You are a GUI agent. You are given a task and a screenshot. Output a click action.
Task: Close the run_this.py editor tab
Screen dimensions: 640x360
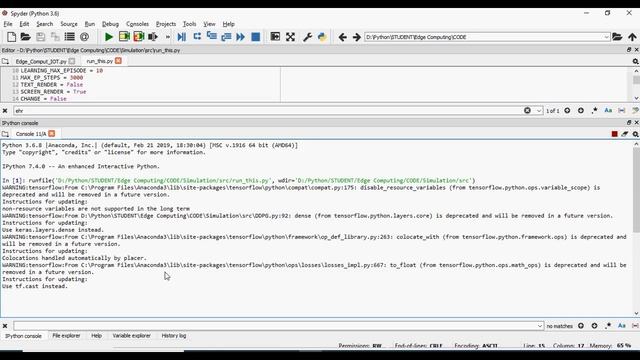point(118,61)
